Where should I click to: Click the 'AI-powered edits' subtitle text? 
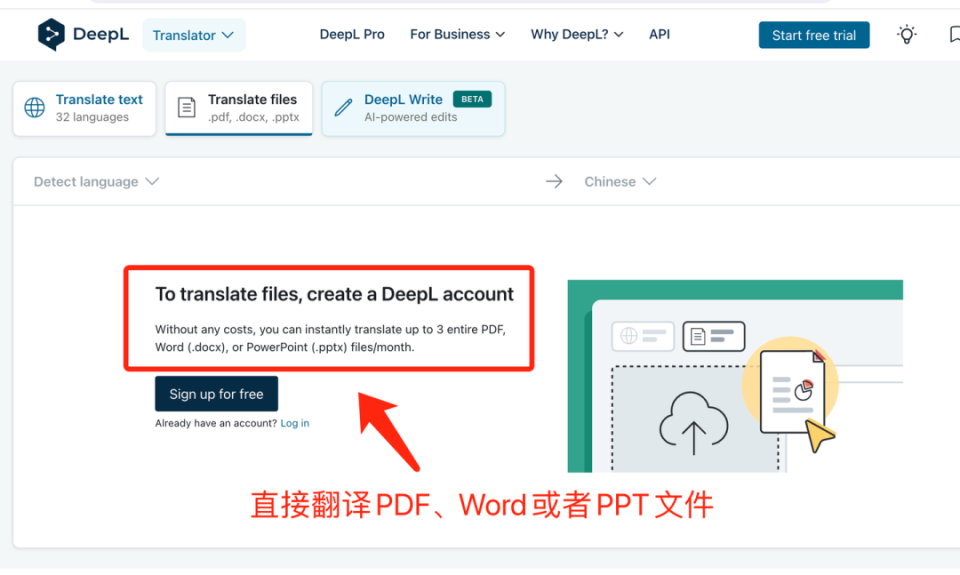pos(411,117)
